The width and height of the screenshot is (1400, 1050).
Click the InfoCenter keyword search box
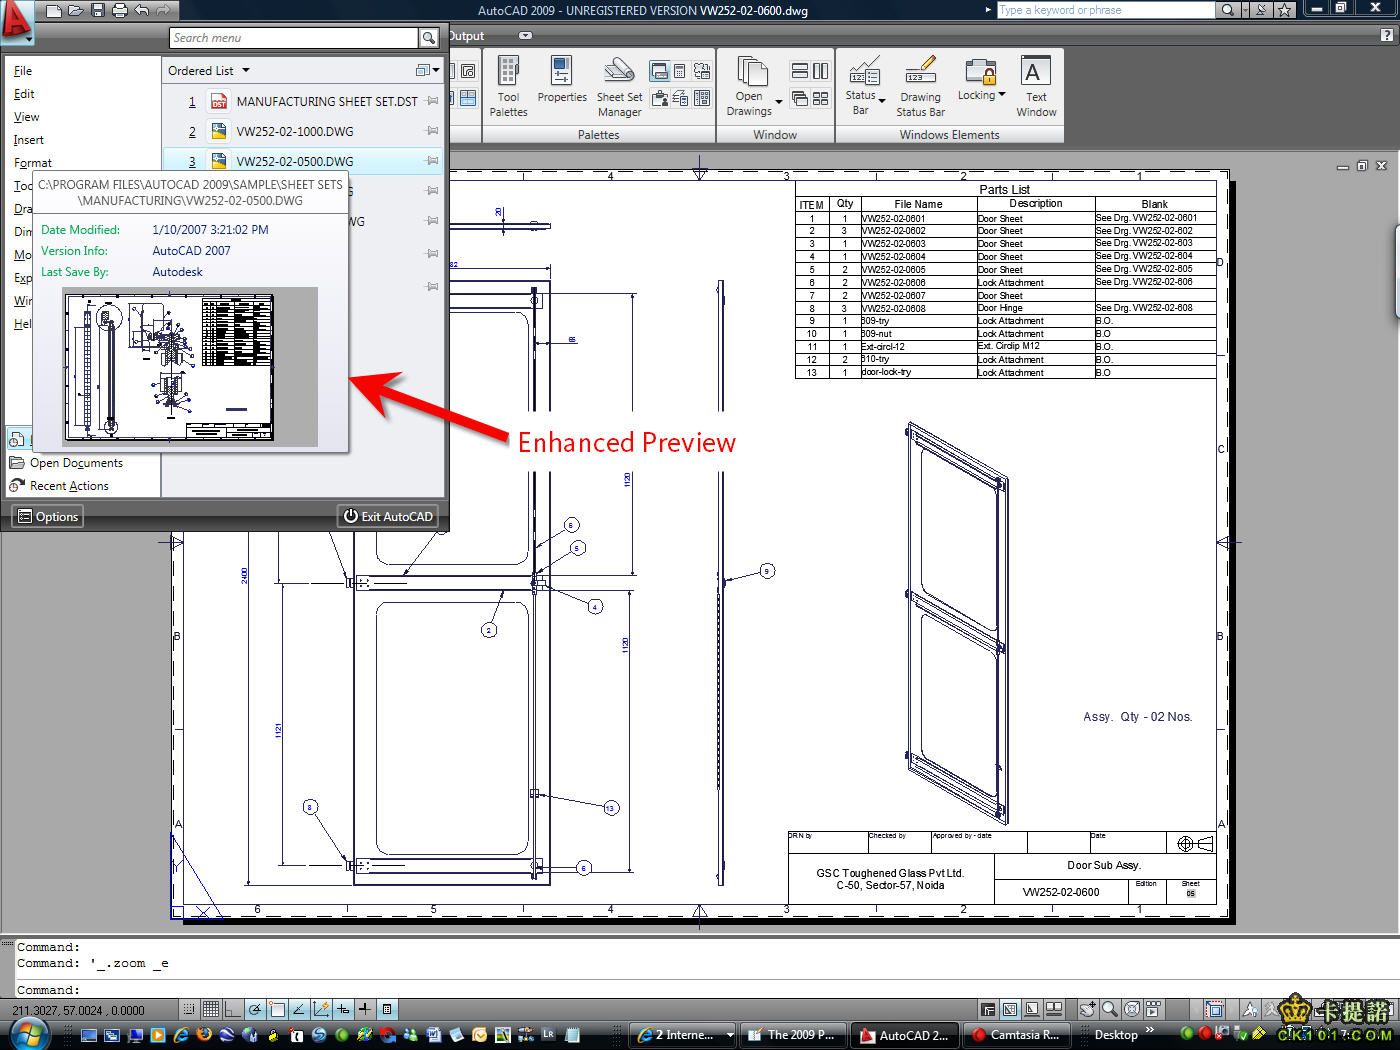click(1106, 10)
